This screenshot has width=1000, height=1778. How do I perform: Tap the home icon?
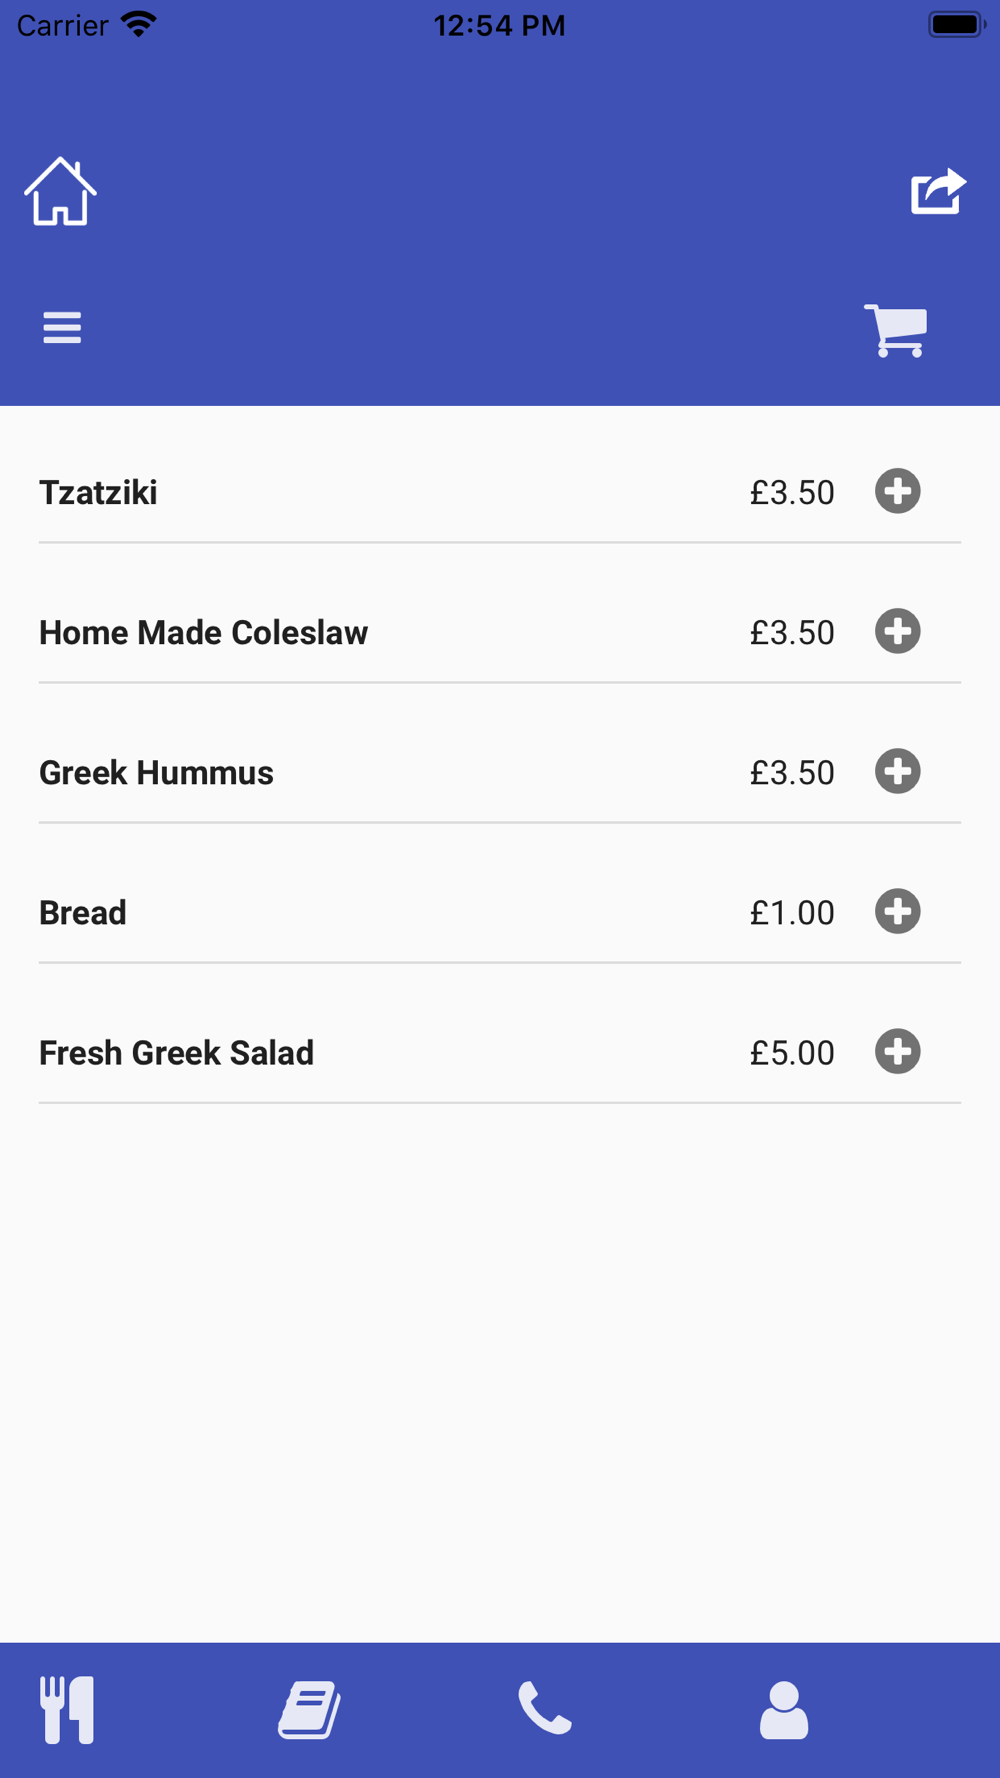pos(60,192)
